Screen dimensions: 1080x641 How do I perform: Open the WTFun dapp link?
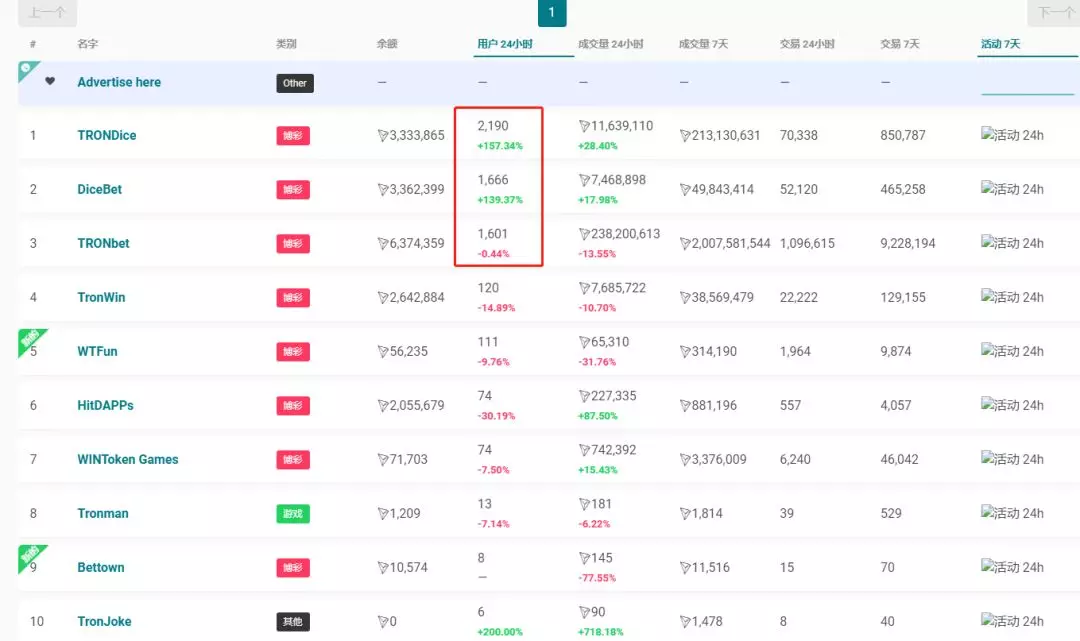[97, 351]
